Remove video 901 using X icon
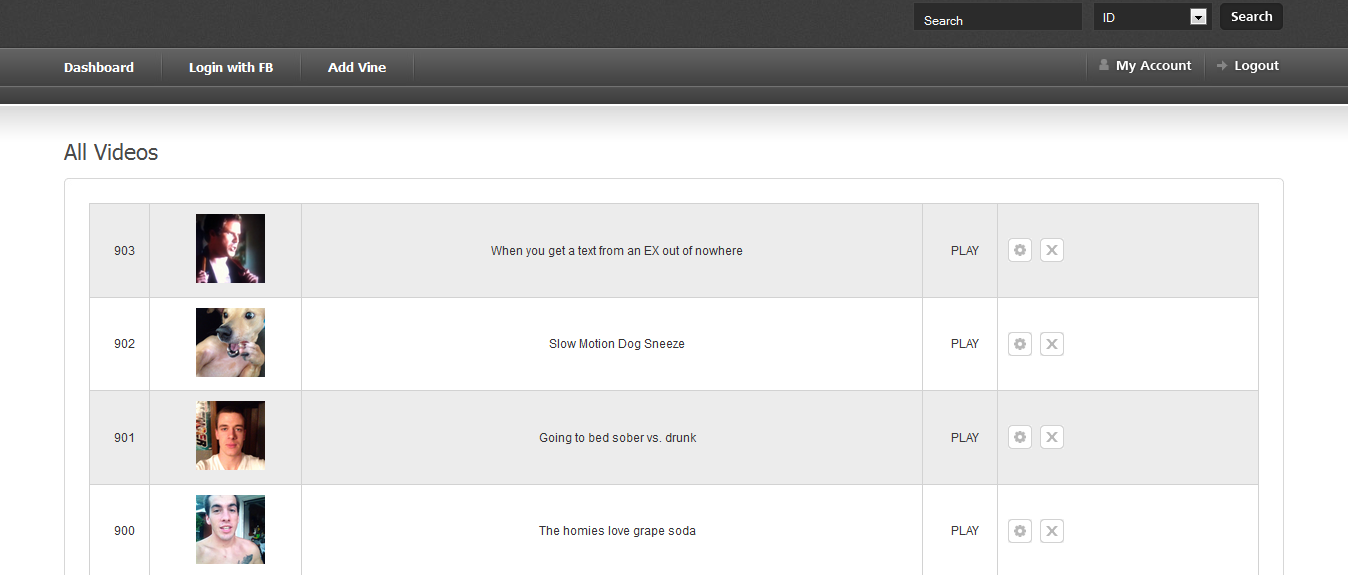The width and height of the screenshot is (1348, 575). (x=1051, y=437)
